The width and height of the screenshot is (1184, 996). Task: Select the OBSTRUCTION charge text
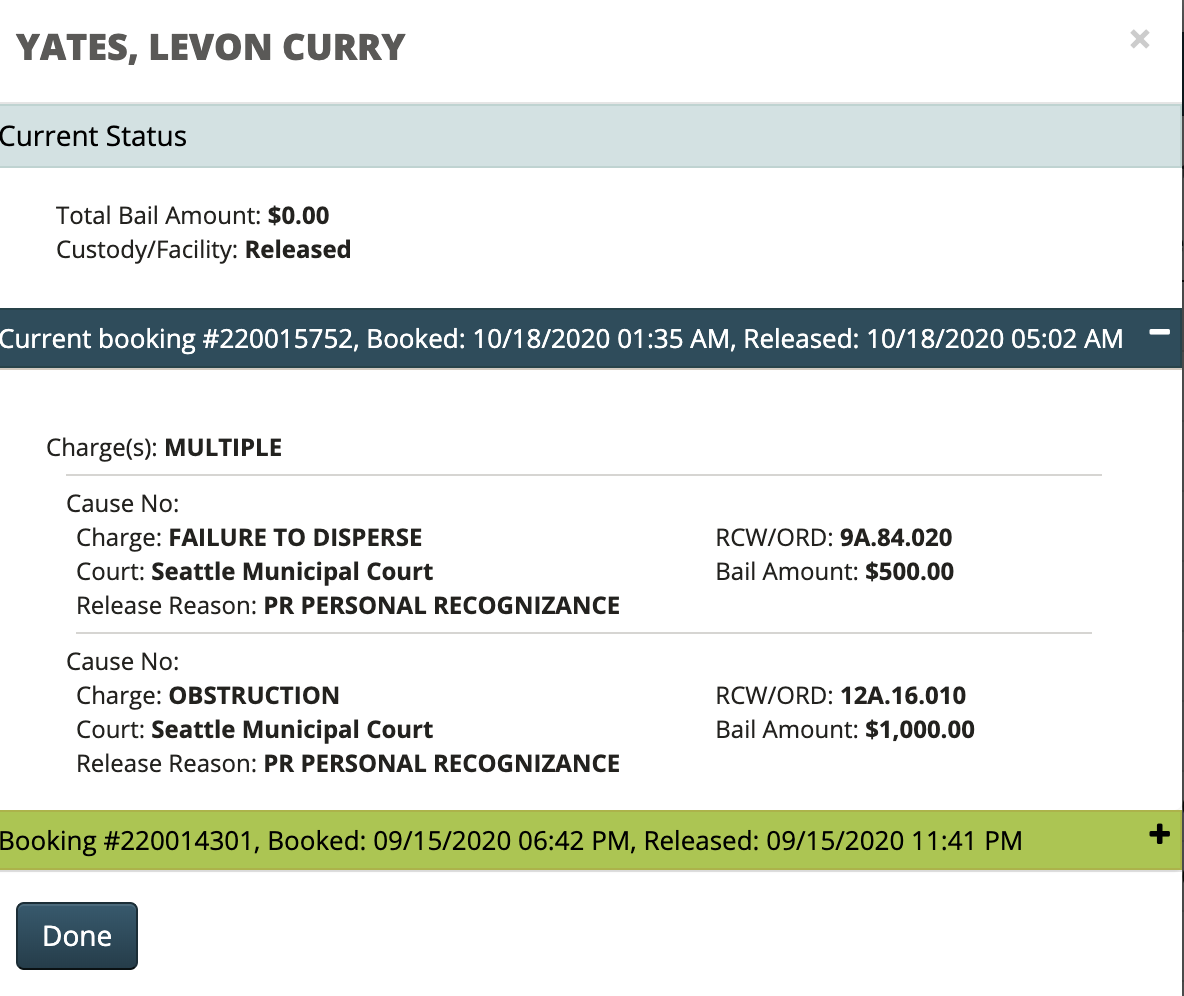pyautogui.click(x=254, y=695)
